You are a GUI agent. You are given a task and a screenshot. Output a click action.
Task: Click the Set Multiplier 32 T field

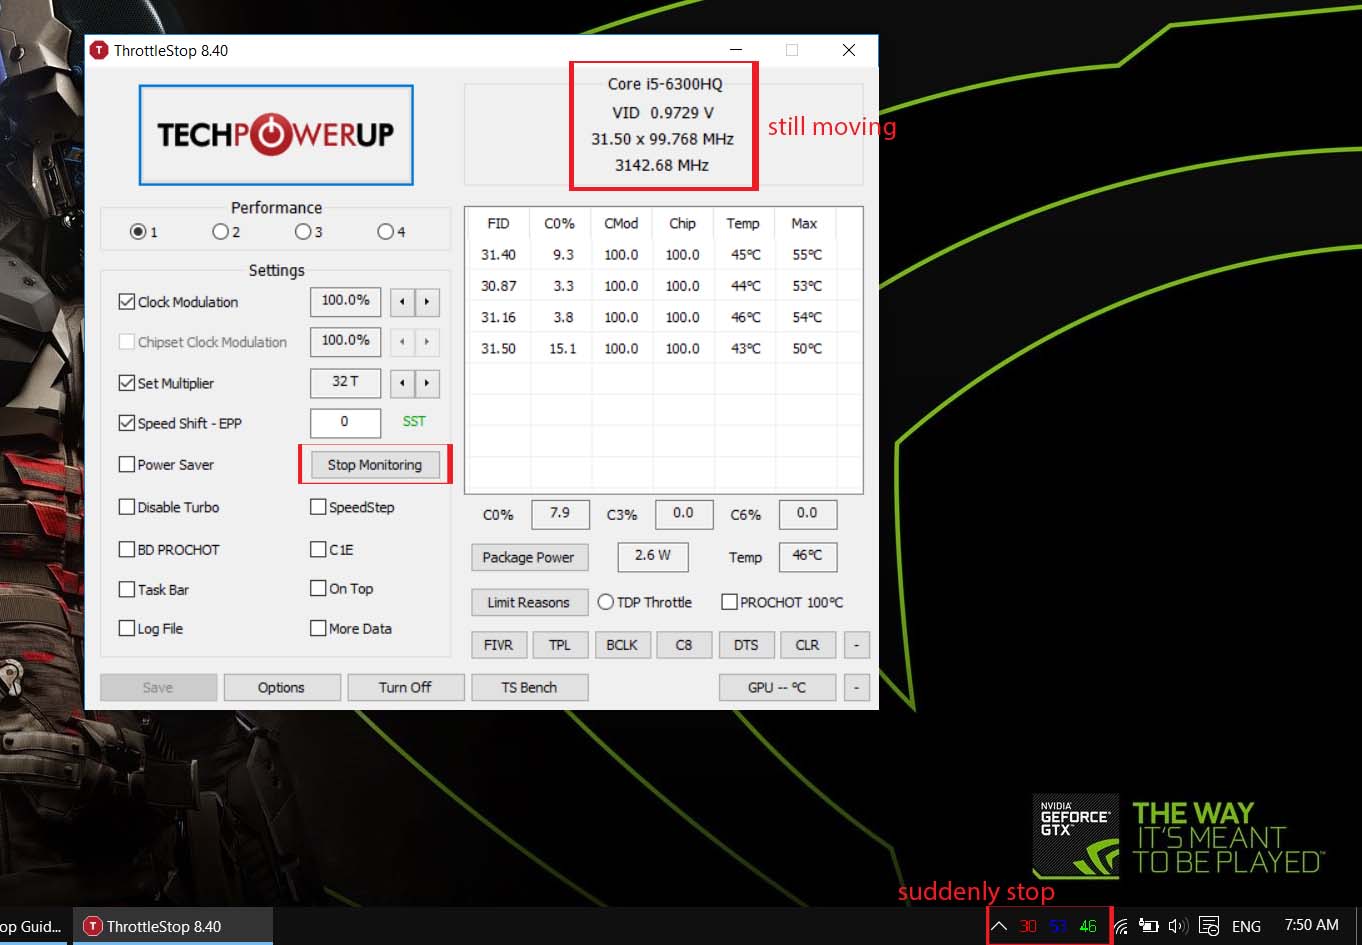(x=345, y=382)
